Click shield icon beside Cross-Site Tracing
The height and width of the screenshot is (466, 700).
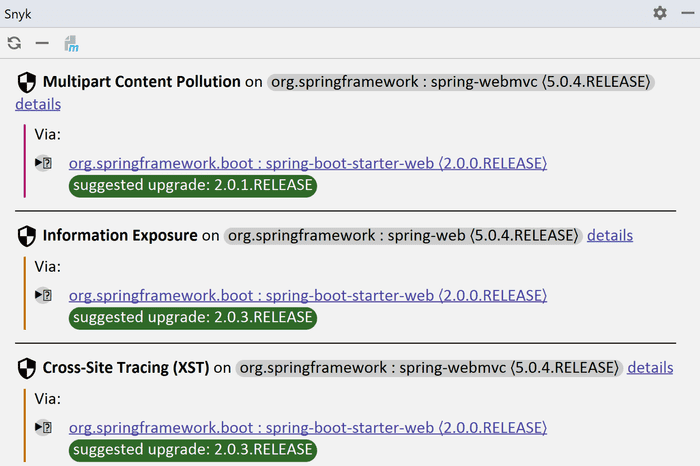coord(27,368)
